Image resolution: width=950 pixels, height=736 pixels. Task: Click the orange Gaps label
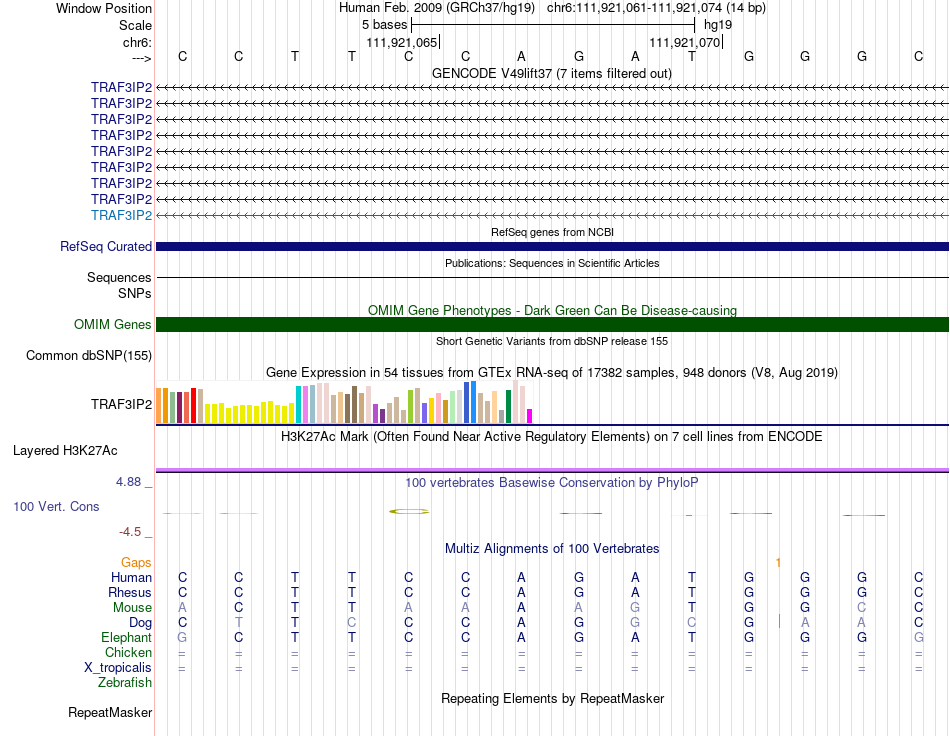coord(136,563)
